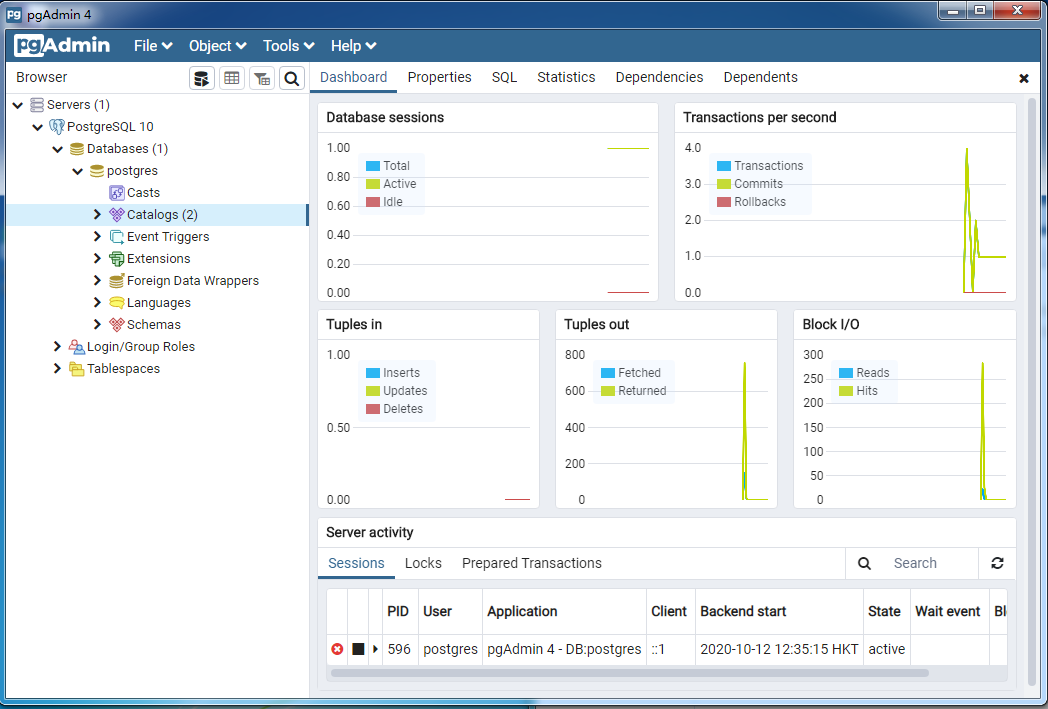The image size is (1048, 709).
Task: Open the Tools menu
Action: pos(288,45)
